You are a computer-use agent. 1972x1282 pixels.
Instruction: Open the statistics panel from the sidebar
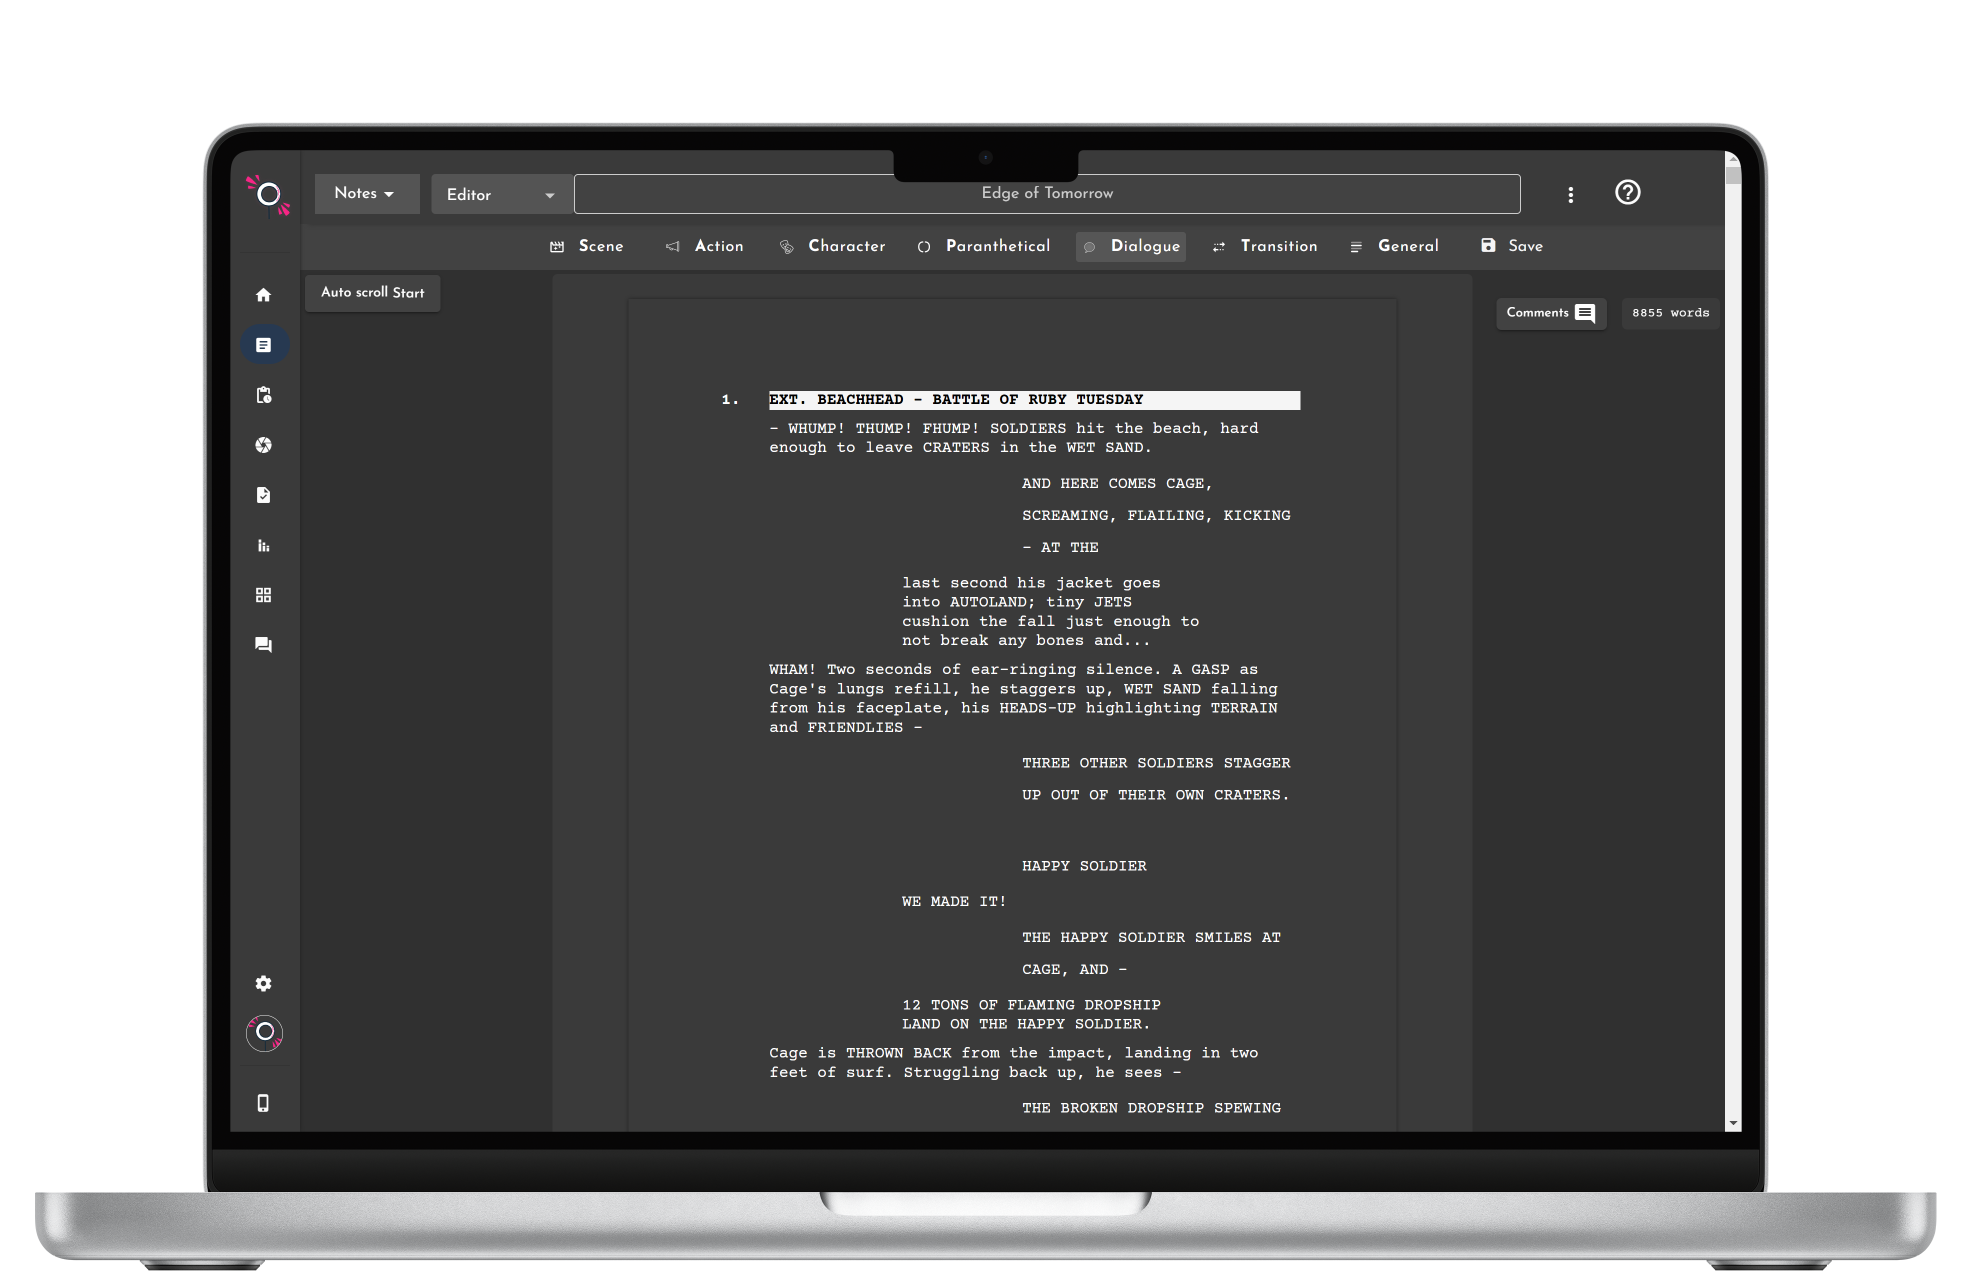click(x=264, y=545)
